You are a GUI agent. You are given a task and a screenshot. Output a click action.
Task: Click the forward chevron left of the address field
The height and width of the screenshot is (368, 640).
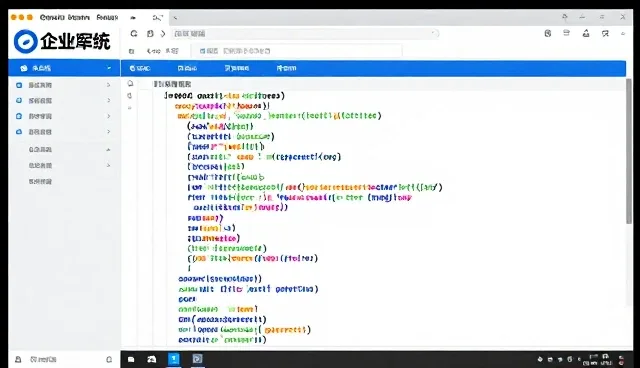pyautogui.click(x=163, y=33)
